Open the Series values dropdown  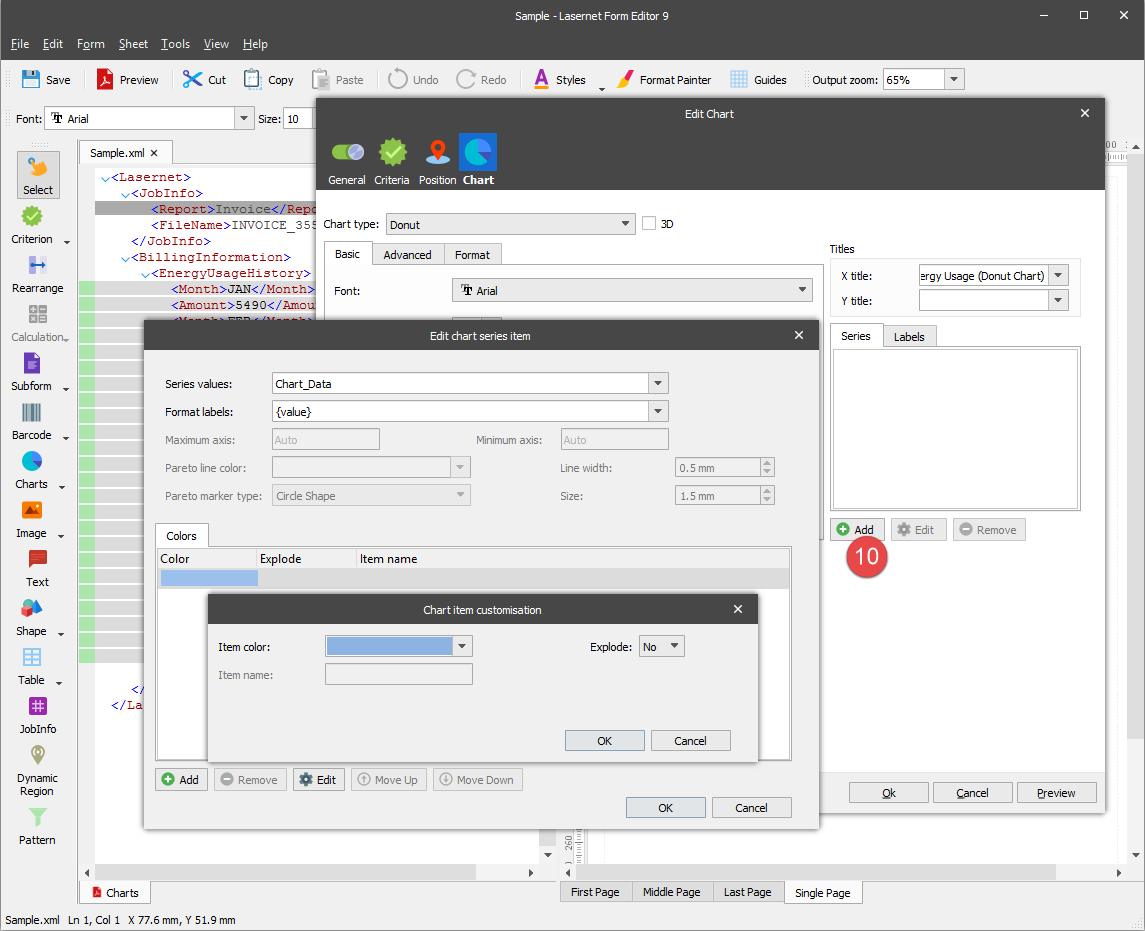[x=658, y=383]
